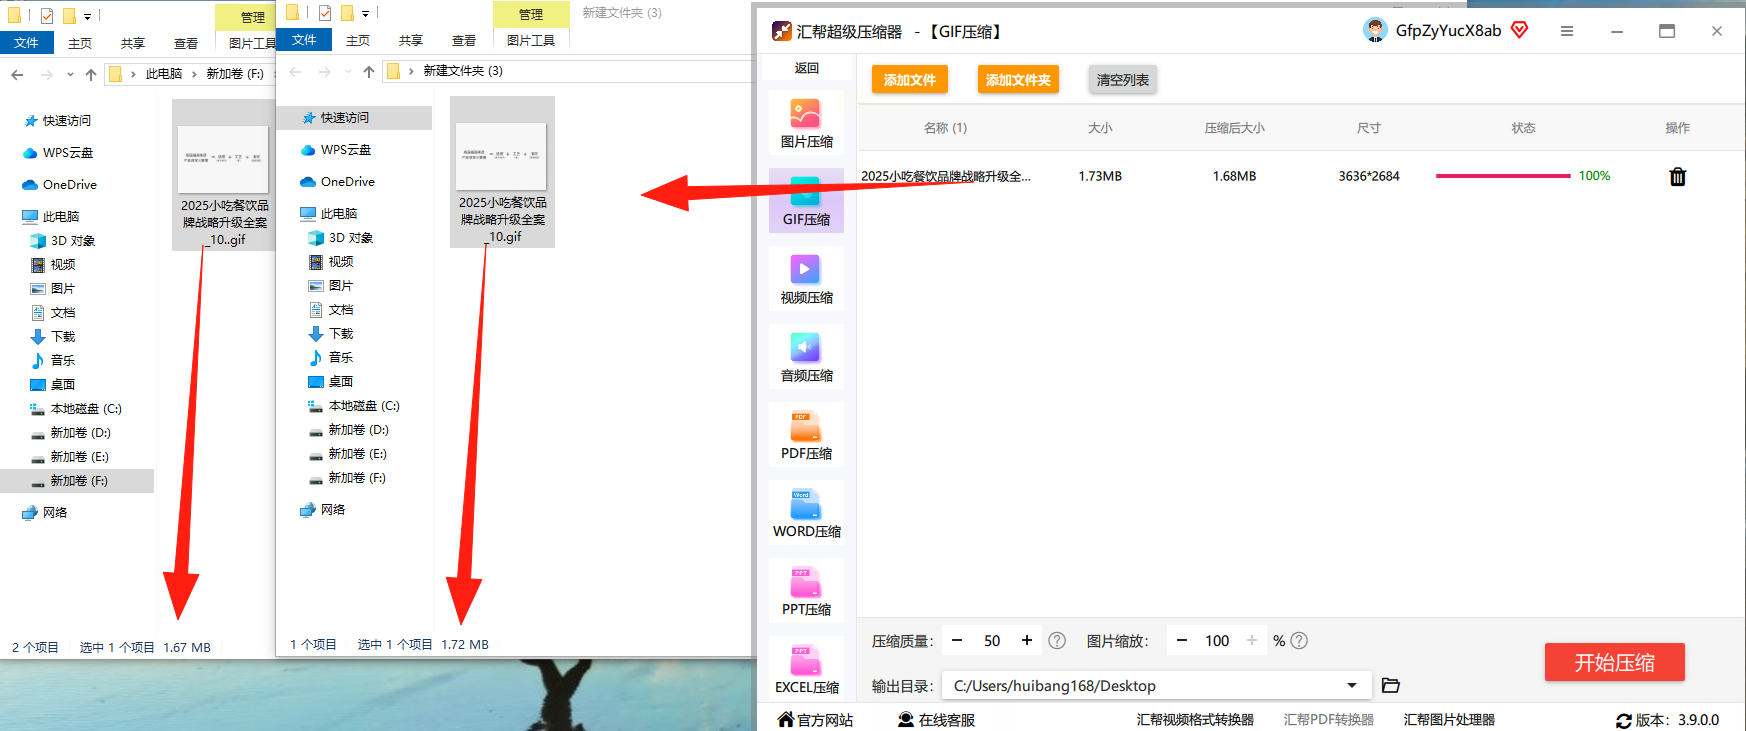Click the 添加文件 button
The image size is (1746, 731).
coord(910,80)
